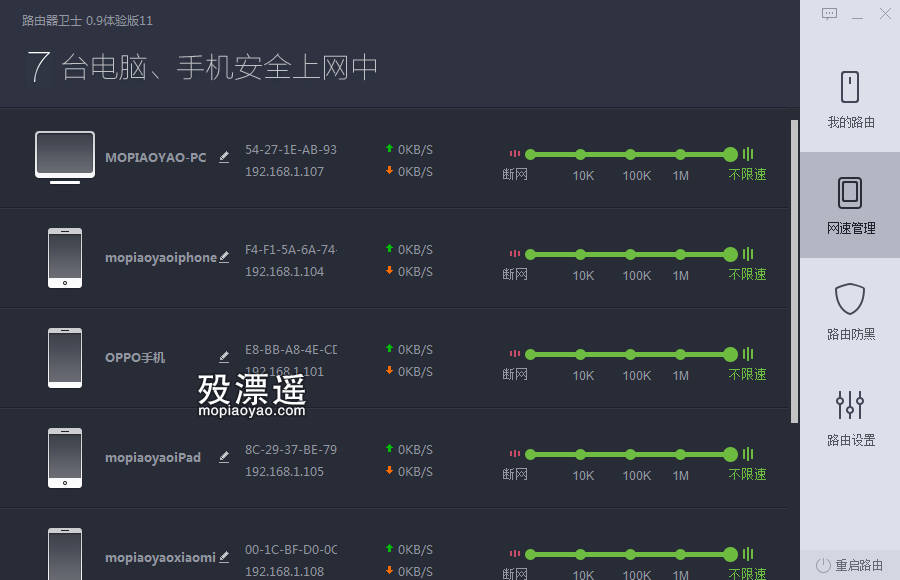Set mopiaoyaoiPad speed limit to 100K

[x=631, y=454]
